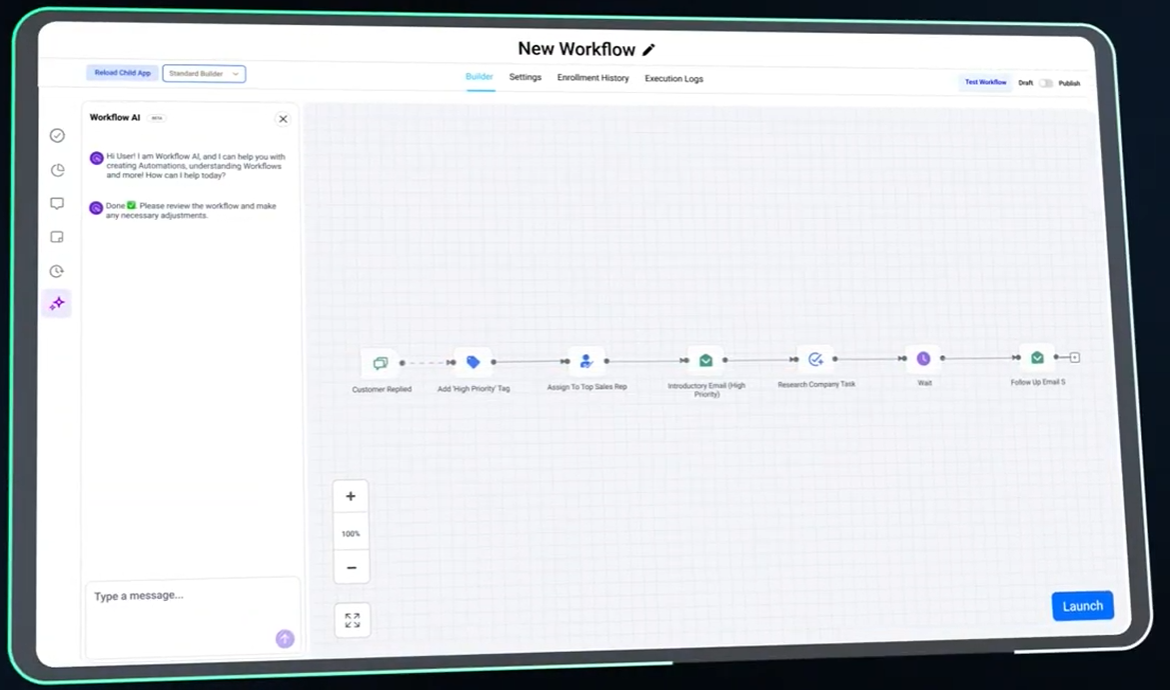
Task: Click the Launch button
Action: [1082, 605]
